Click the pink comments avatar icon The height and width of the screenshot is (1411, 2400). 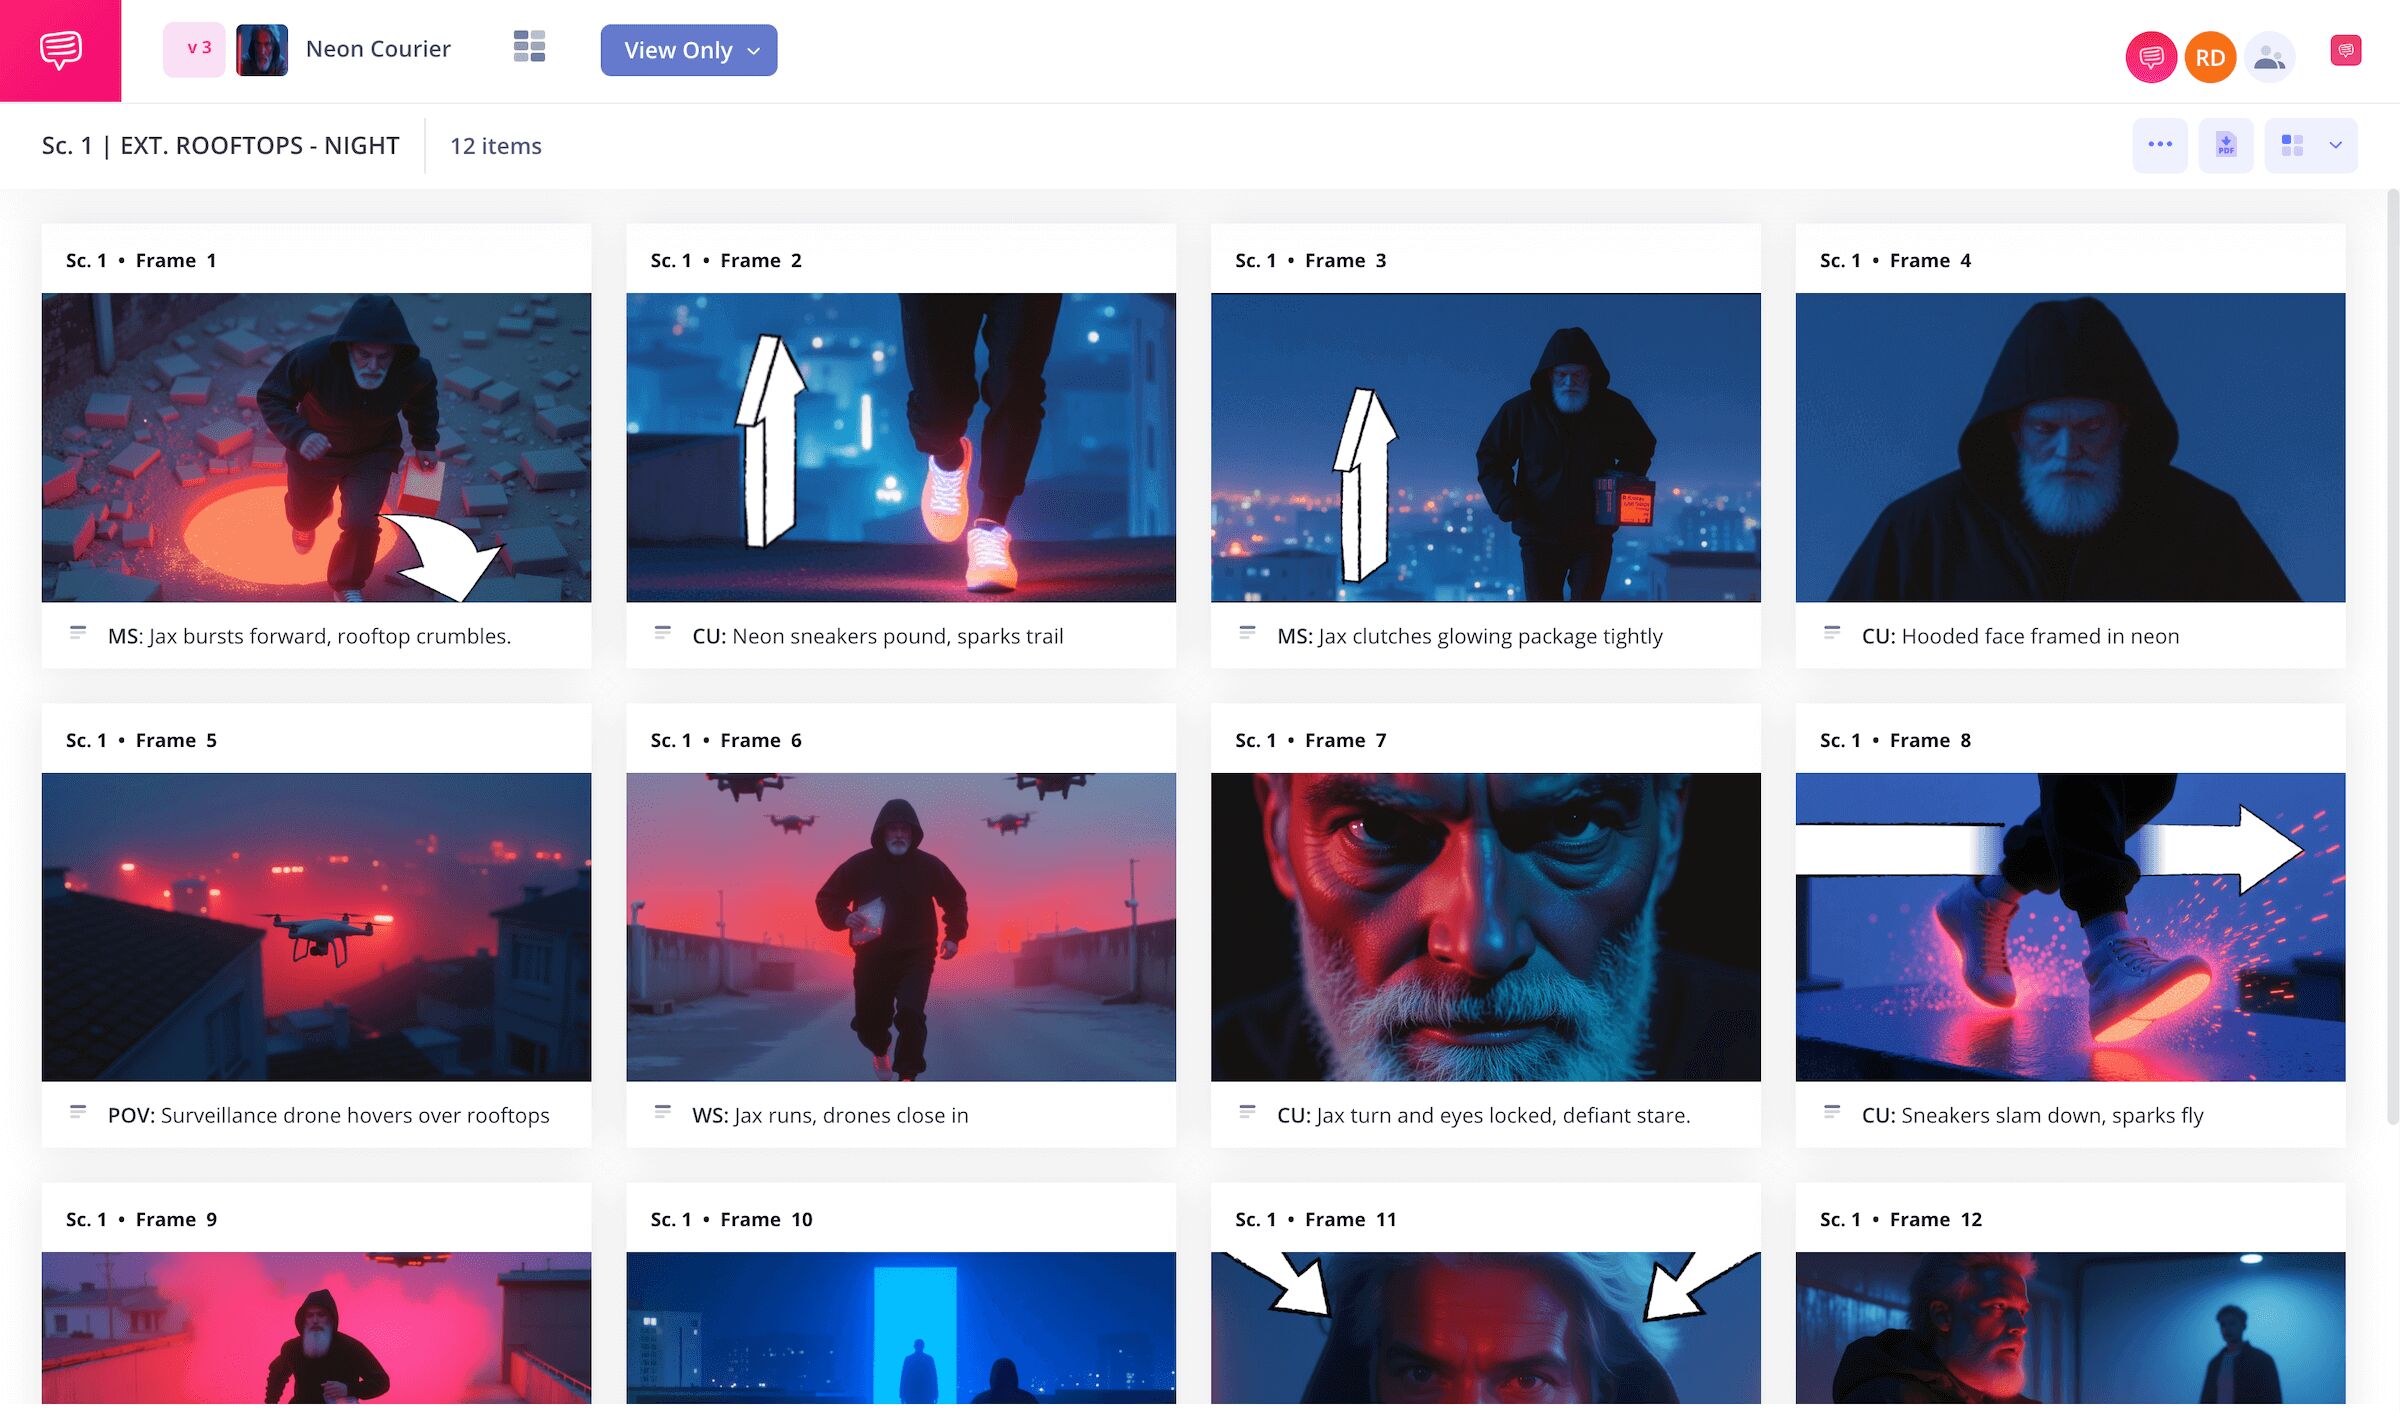tap(2150, 58)
